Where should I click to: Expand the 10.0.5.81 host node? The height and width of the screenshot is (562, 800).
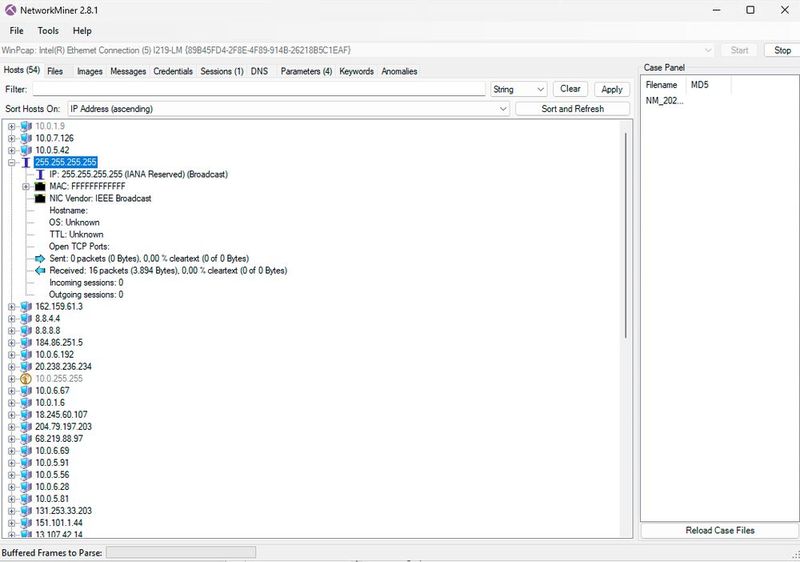click(11, 499)
